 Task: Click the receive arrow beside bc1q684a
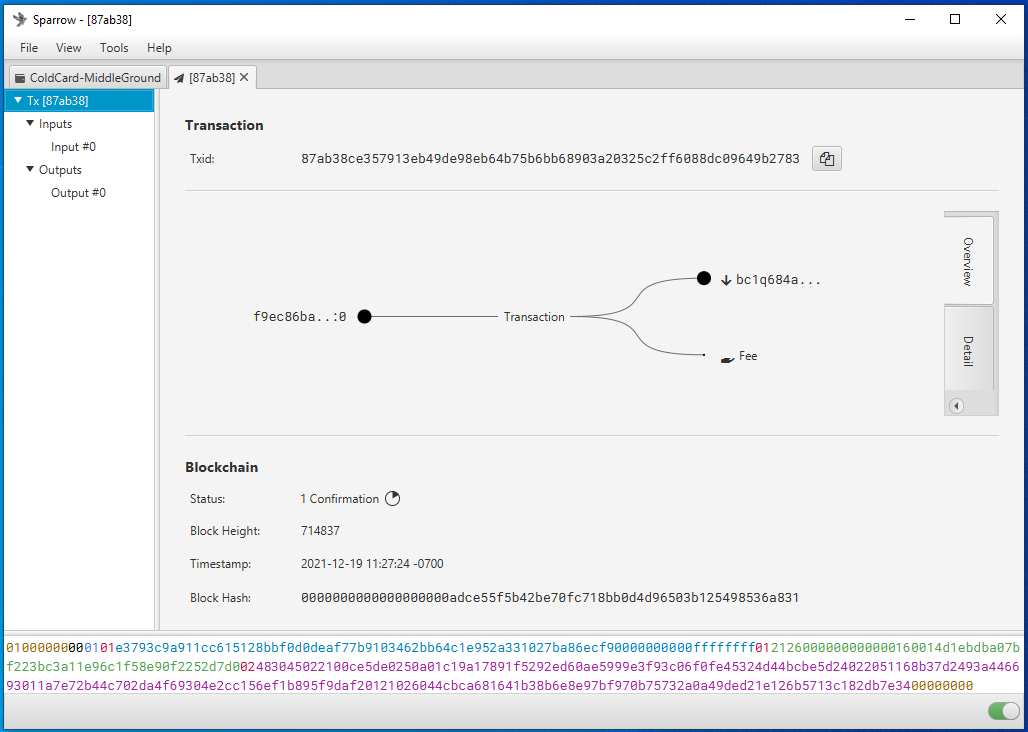726,280
